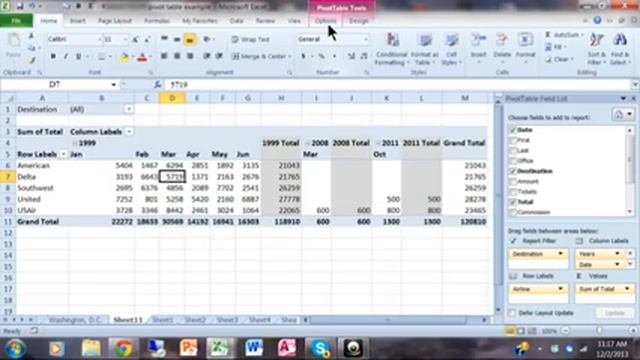Open Microsoft Word from the taskbar
The width and height of the screenshot is (640, 360).
[254, 349]
